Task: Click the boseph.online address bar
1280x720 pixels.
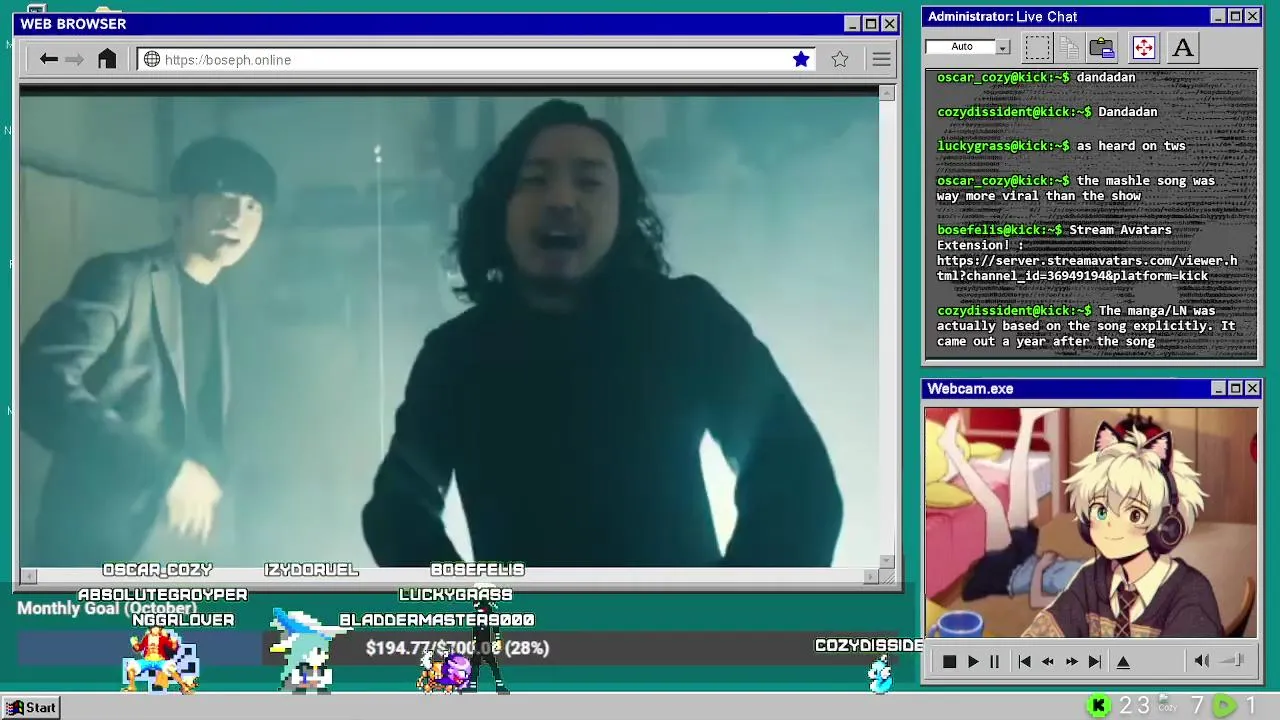Action: pyautogui.click(x=478, y=60)
